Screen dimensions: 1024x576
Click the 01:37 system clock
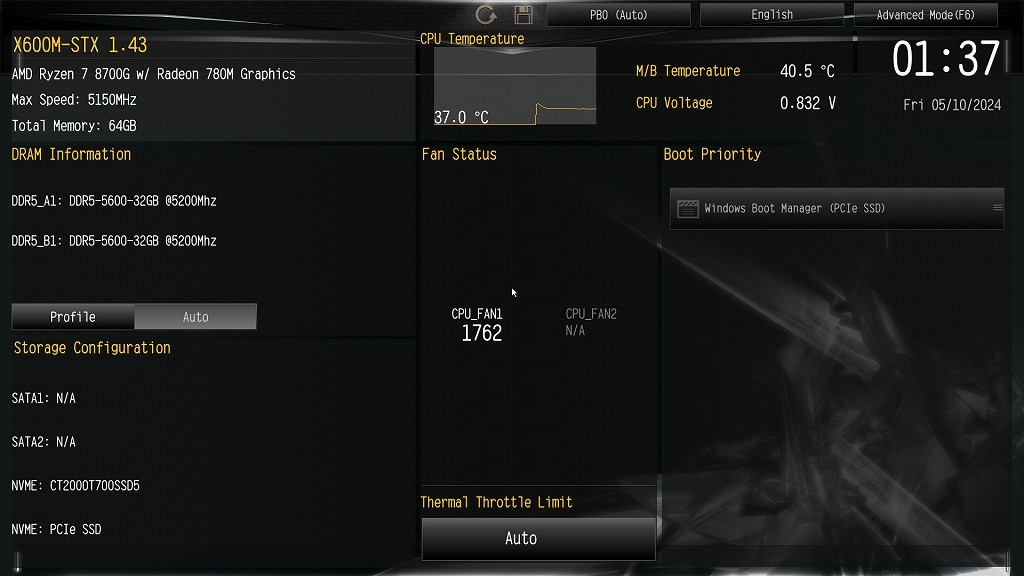pyautogui.click(x=946, y=59)
